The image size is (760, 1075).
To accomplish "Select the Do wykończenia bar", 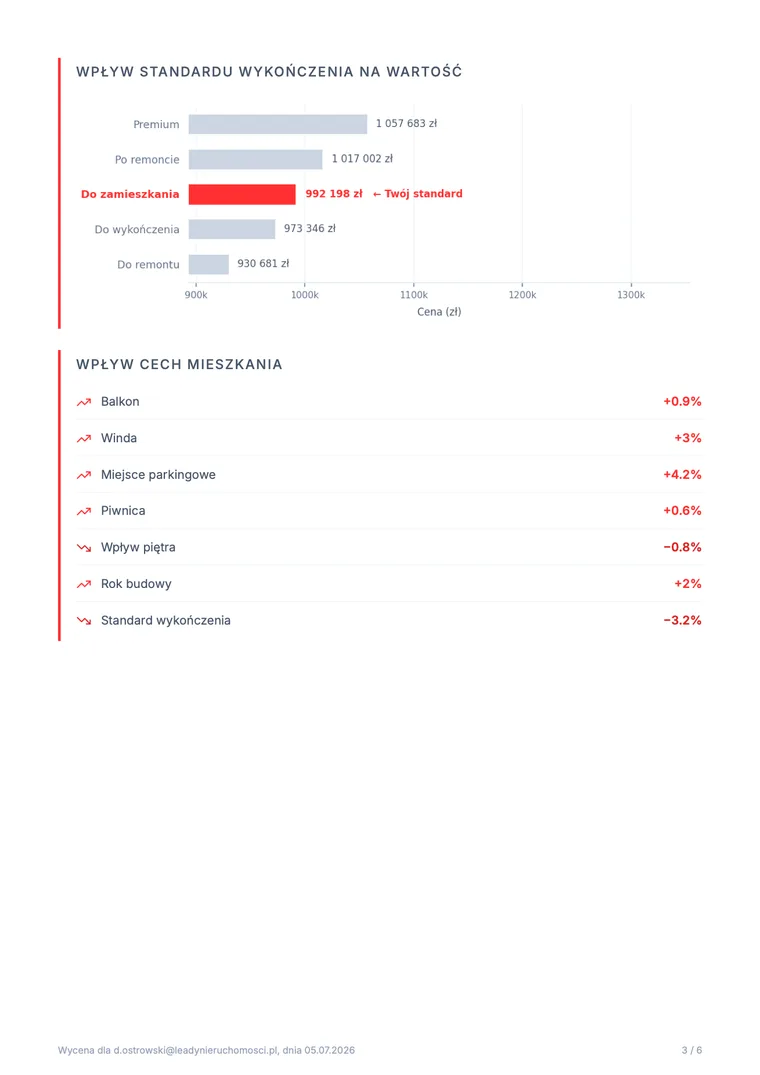I will click(232, 229).
